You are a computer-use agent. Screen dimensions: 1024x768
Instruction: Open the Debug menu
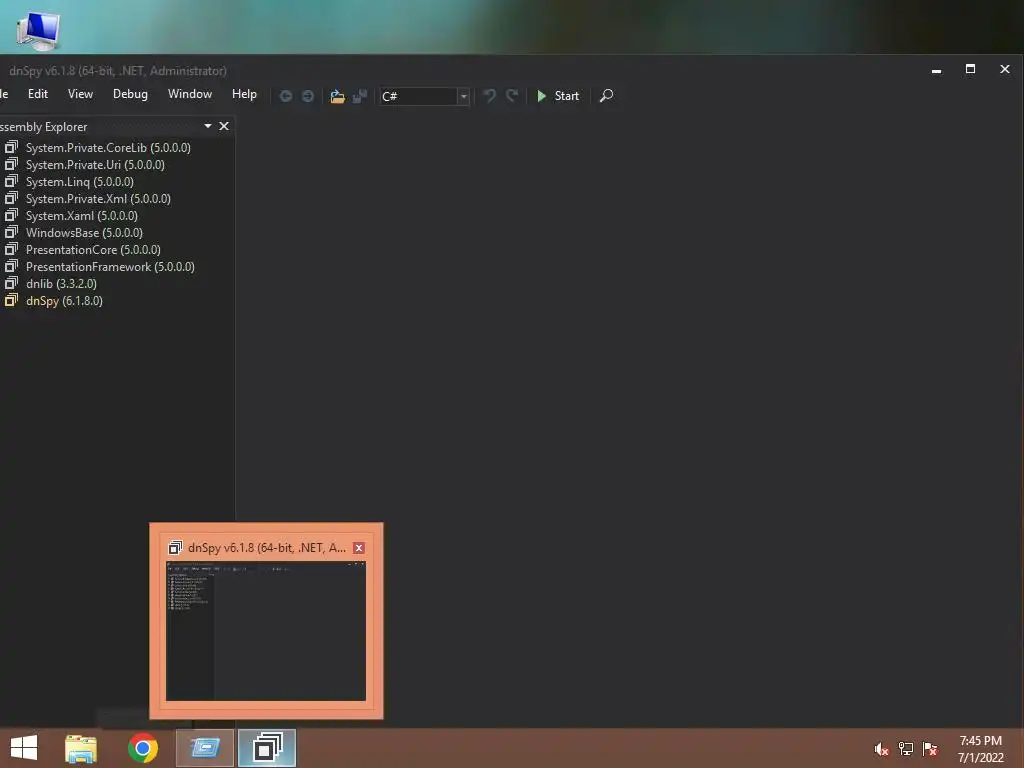click(131, 94)
